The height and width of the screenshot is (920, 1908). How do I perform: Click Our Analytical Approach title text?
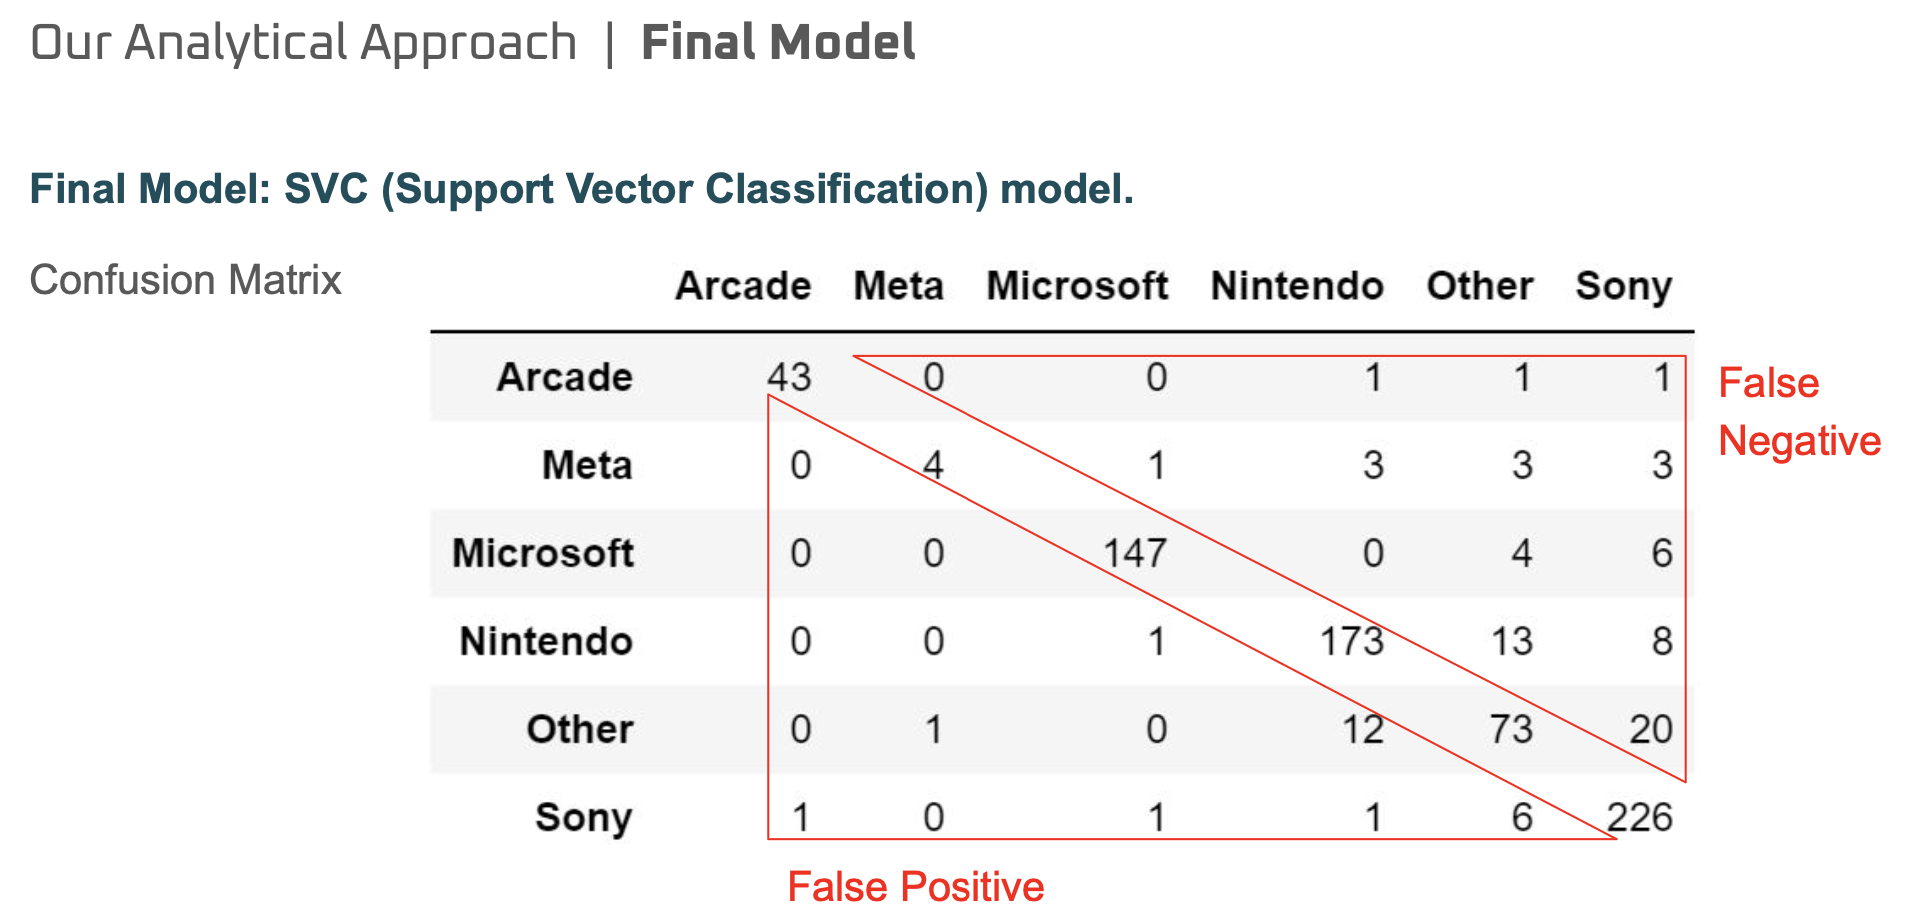(x=304, y=44)
